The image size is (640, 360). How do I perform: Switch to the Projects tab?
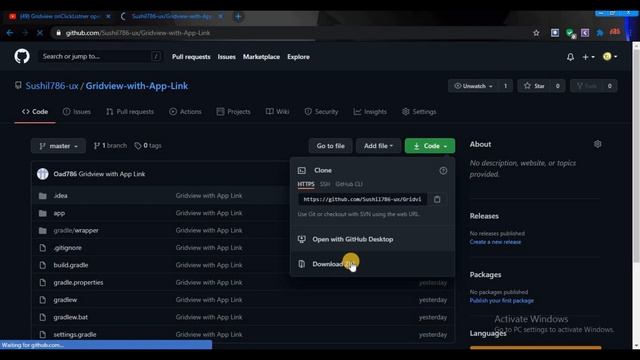[233, 111]
